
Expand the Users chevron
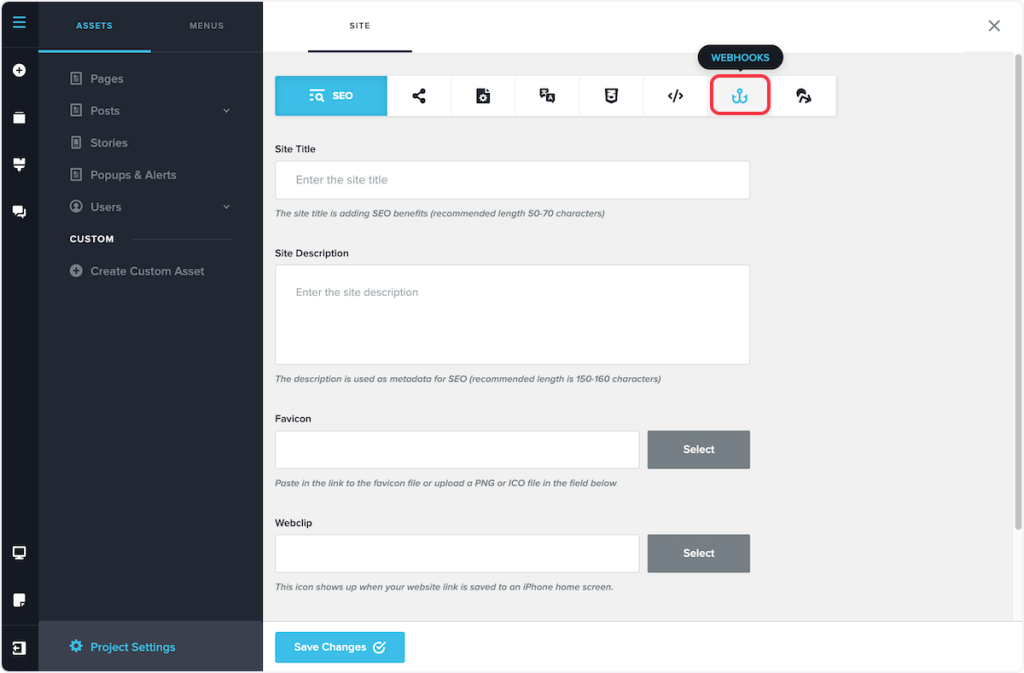coord(226,207)
